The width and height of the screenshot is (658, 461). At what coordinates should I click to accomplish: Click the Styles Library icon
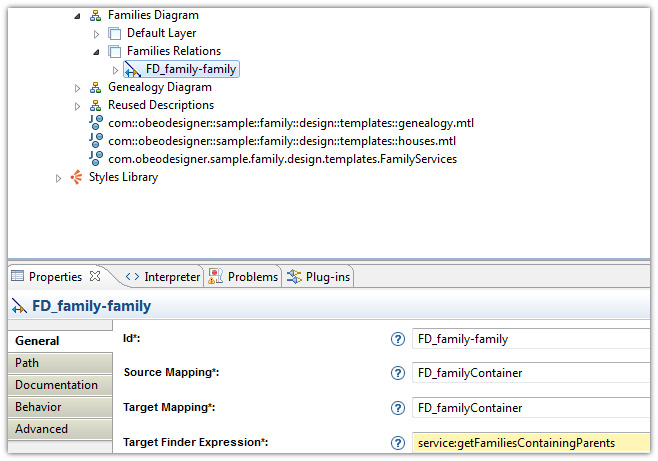[x=76, y=177]
